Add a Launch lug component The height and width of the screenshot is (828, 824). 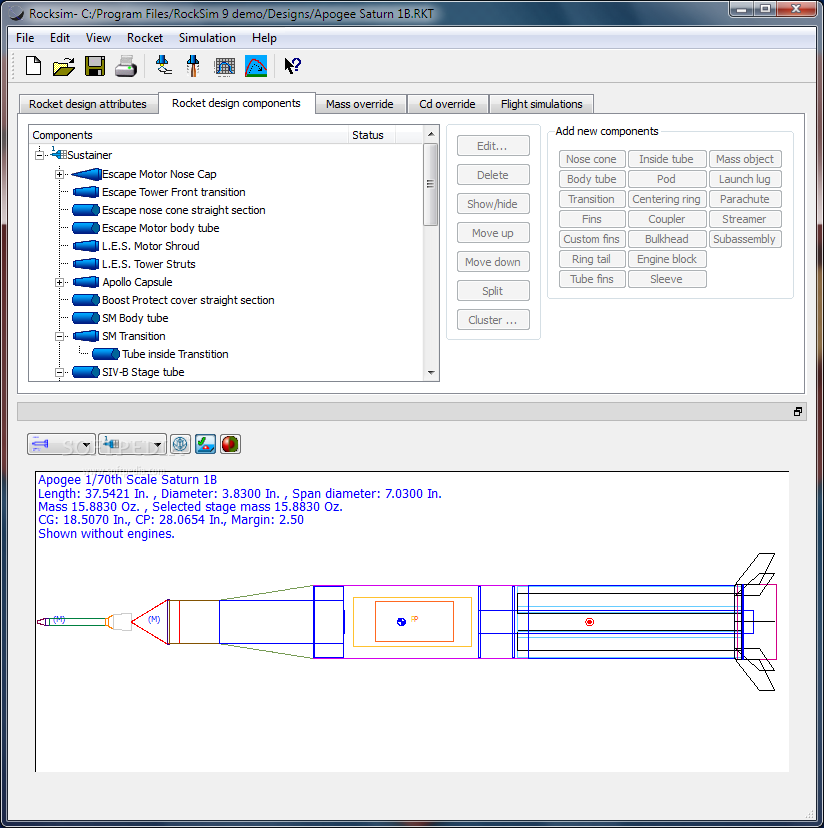745,179
